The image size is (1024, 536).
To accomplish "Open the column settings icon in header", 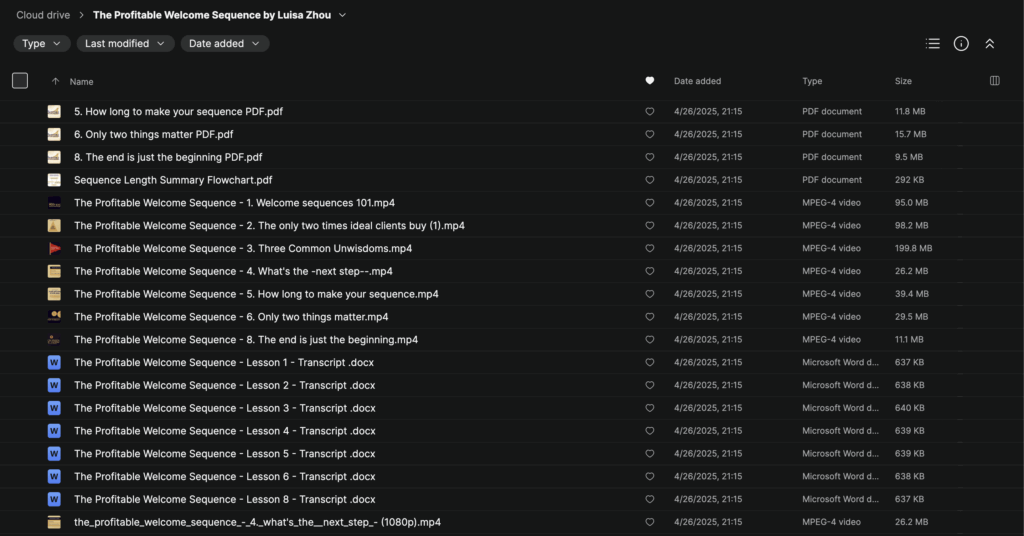I will click(x=994, y=81).
